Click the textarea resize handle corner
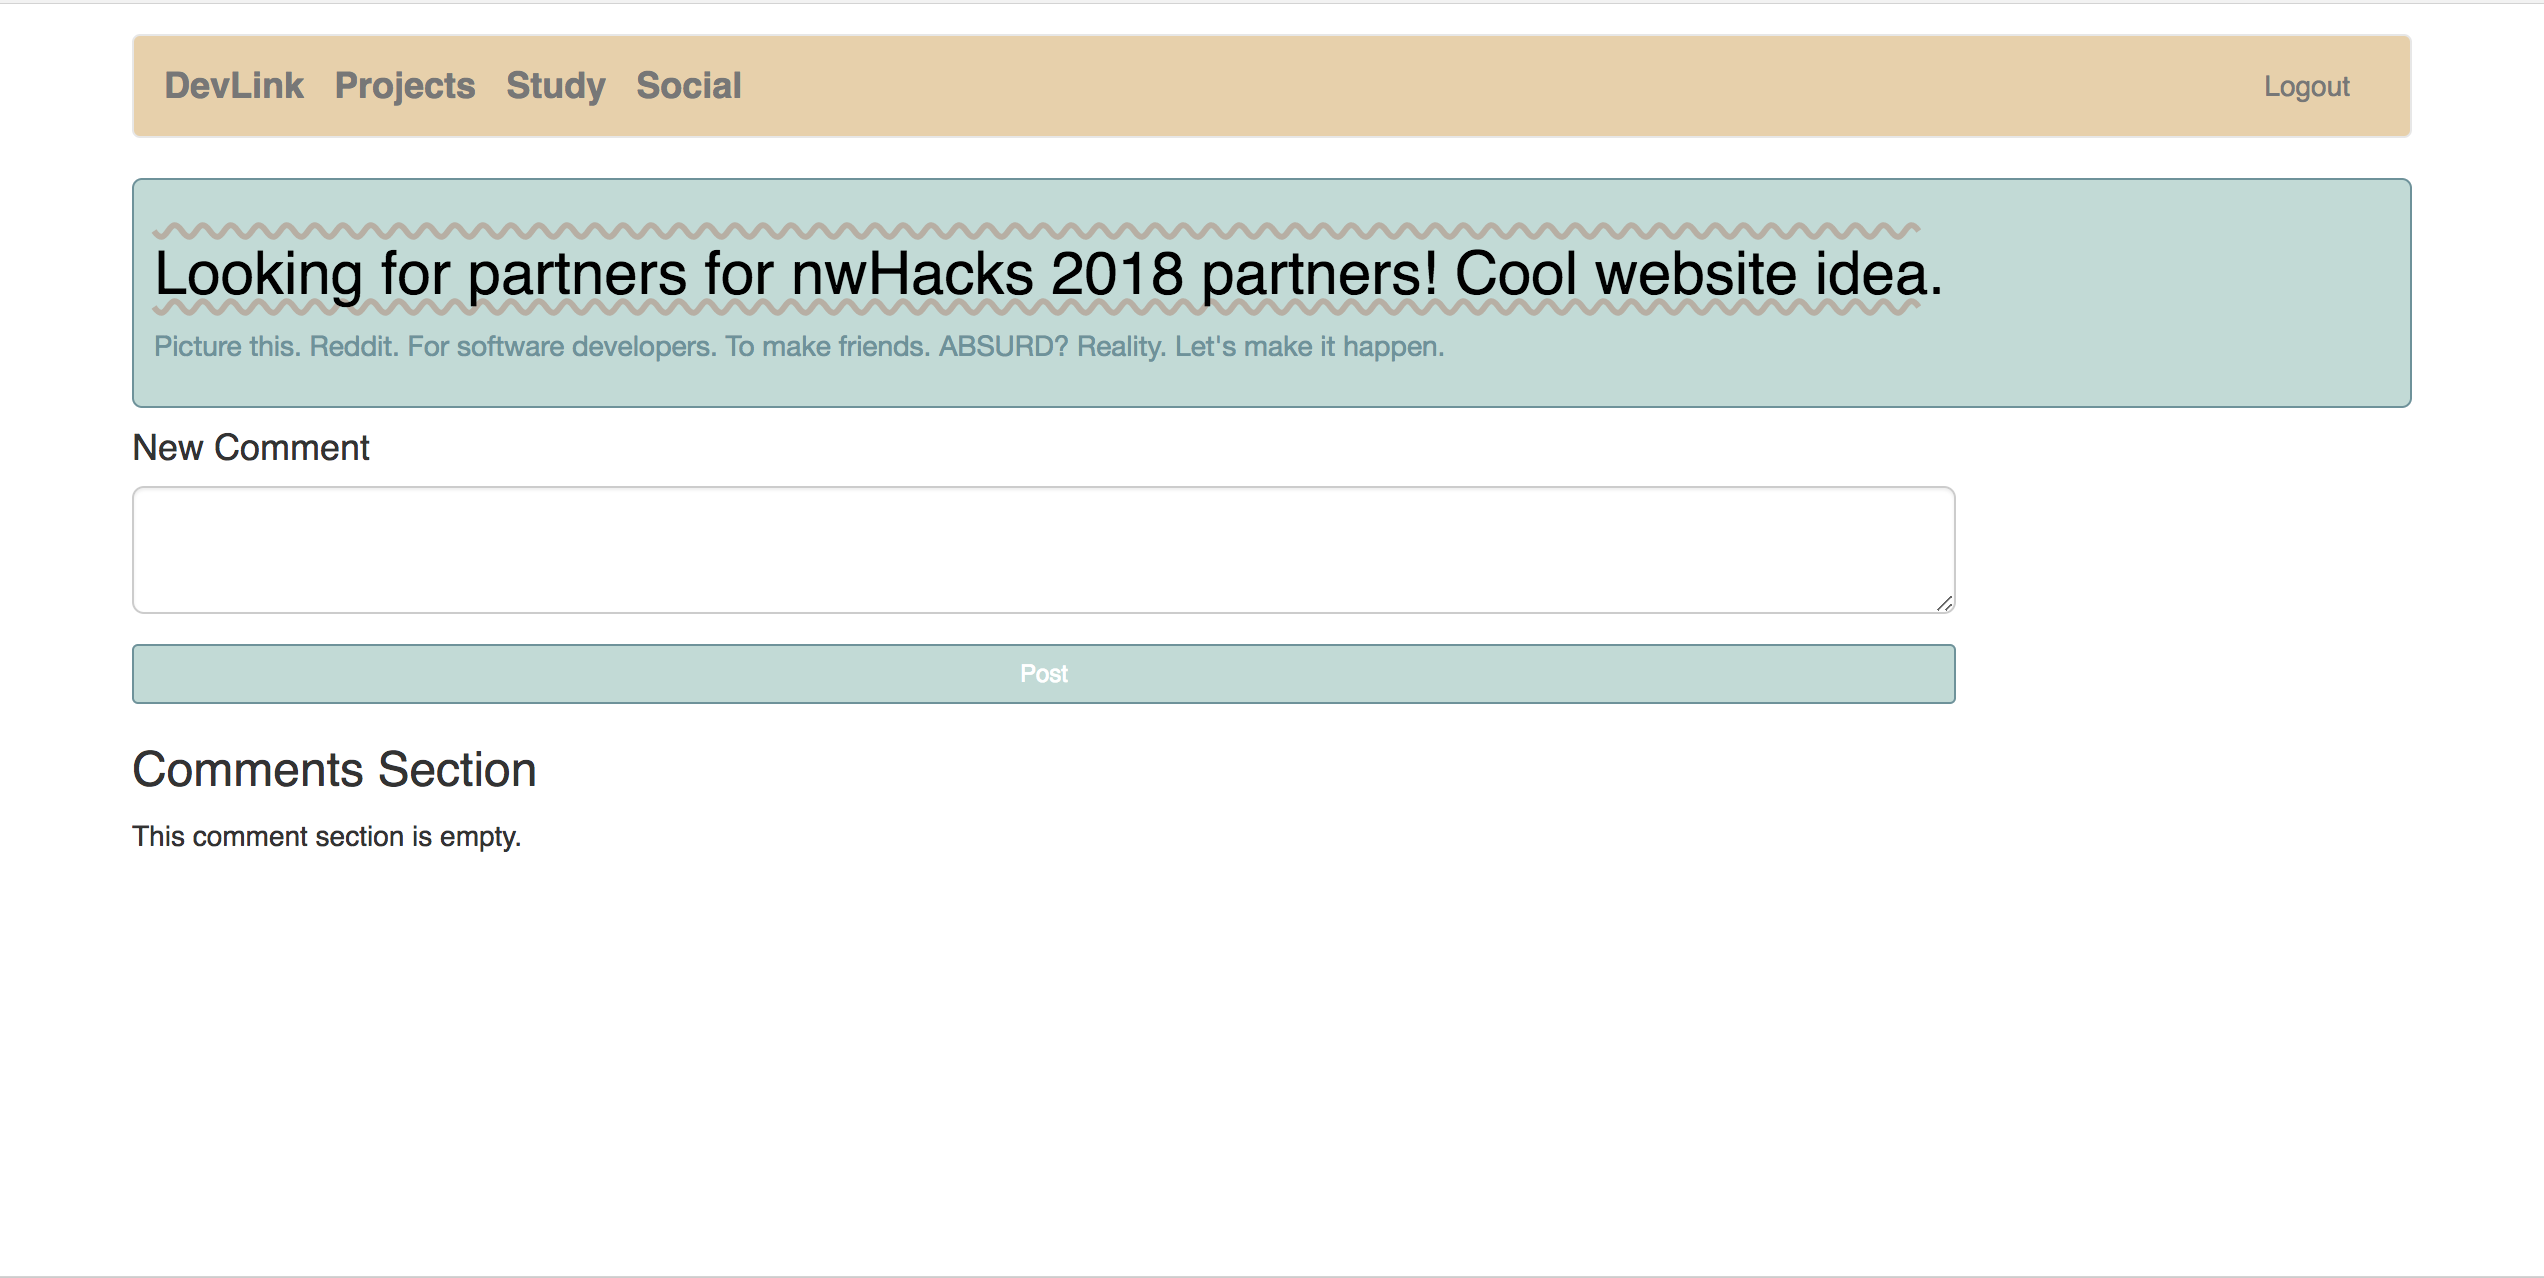 click(x=1944, y=603)
